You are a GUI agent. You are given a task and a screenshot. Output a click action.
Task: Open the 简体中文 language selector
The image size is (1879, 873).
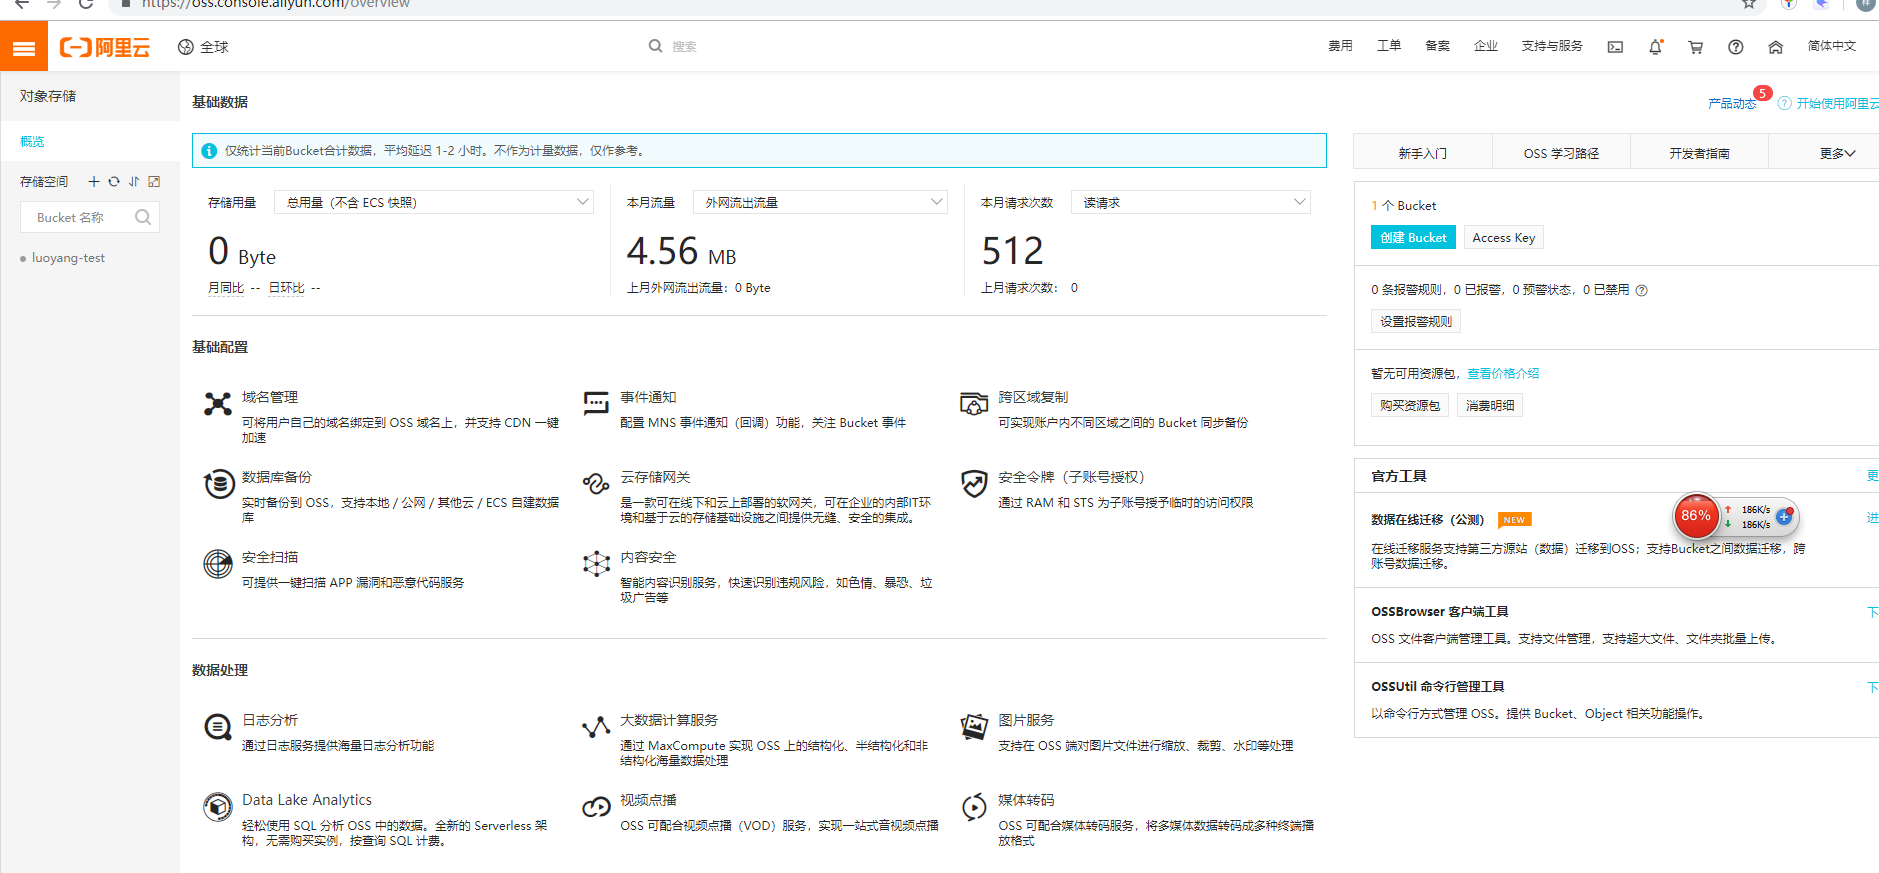pyautogui.click(x=1831, y=46)
